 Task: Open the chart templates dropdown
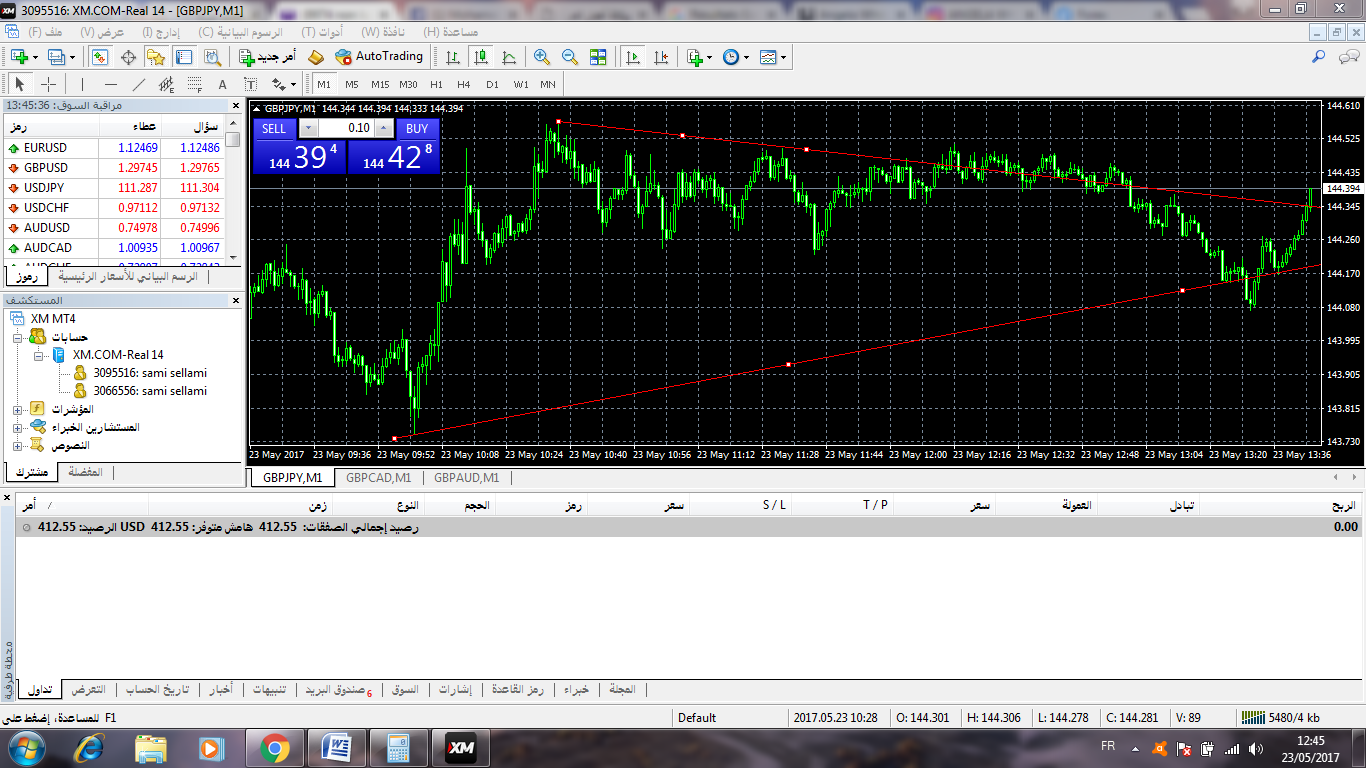click(772, 57)
